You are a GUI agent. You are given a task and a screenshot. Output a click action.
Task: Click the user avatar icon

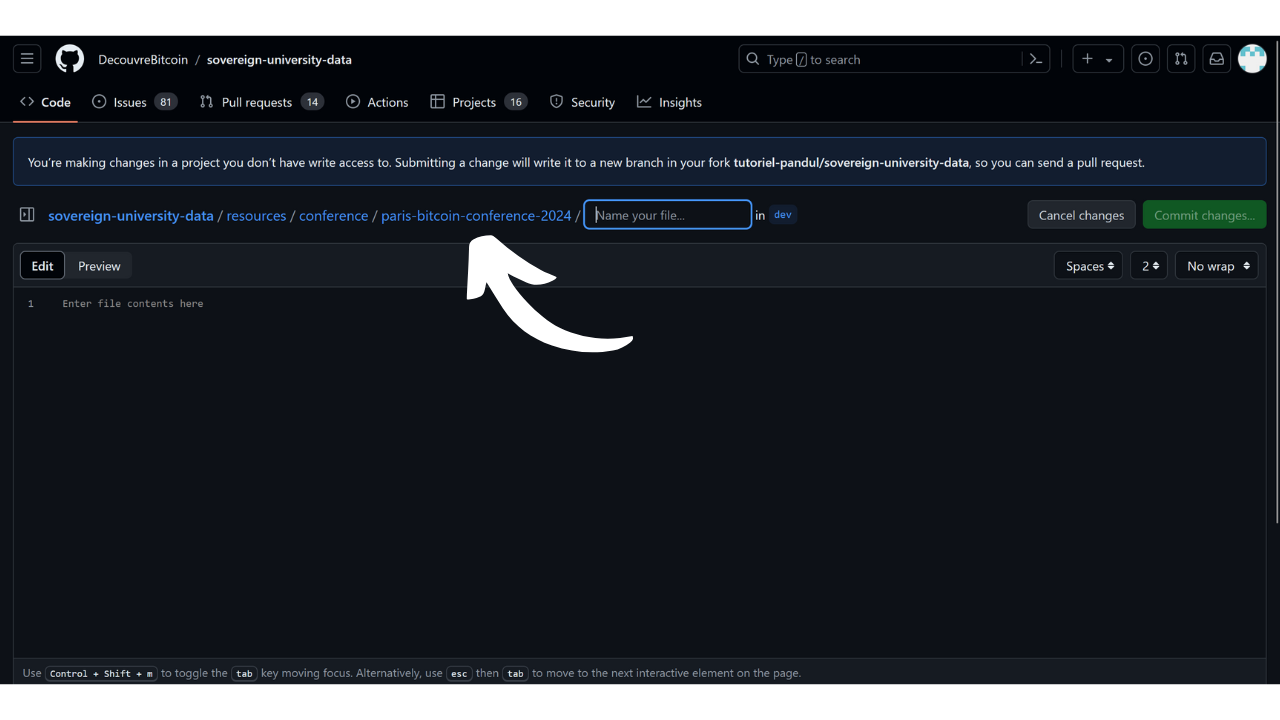tap(1252, 59)
